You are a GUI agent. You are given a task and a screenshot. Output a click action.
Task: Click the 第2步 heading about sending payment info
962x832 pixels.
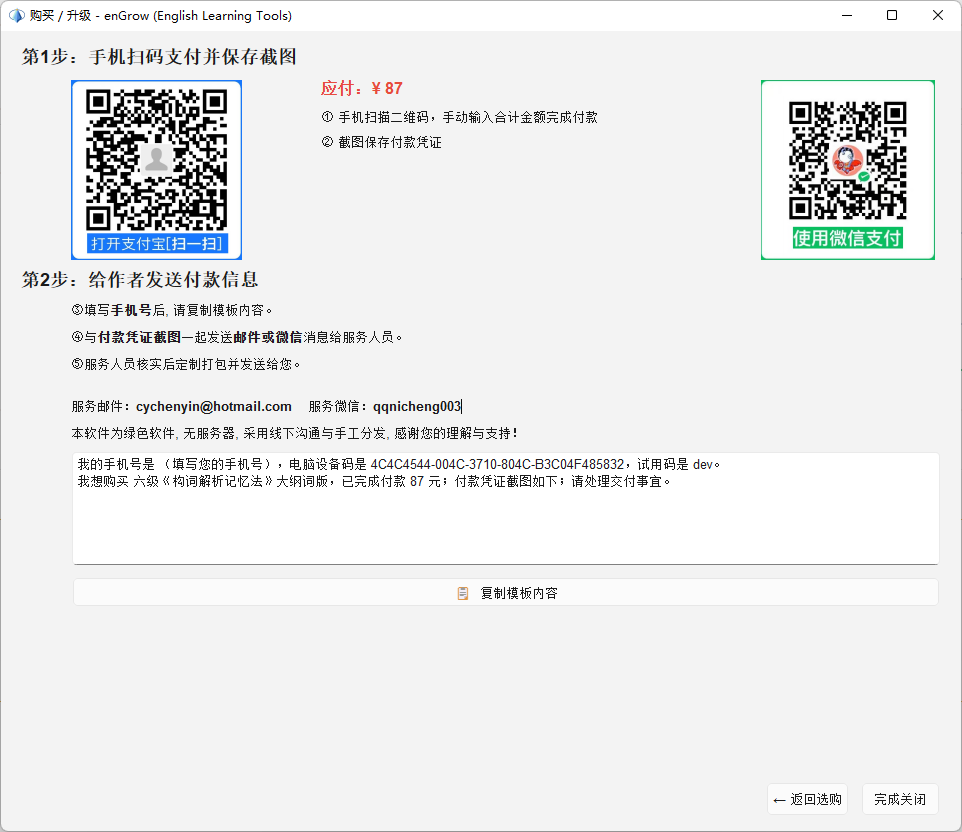[x=140, y=279]
